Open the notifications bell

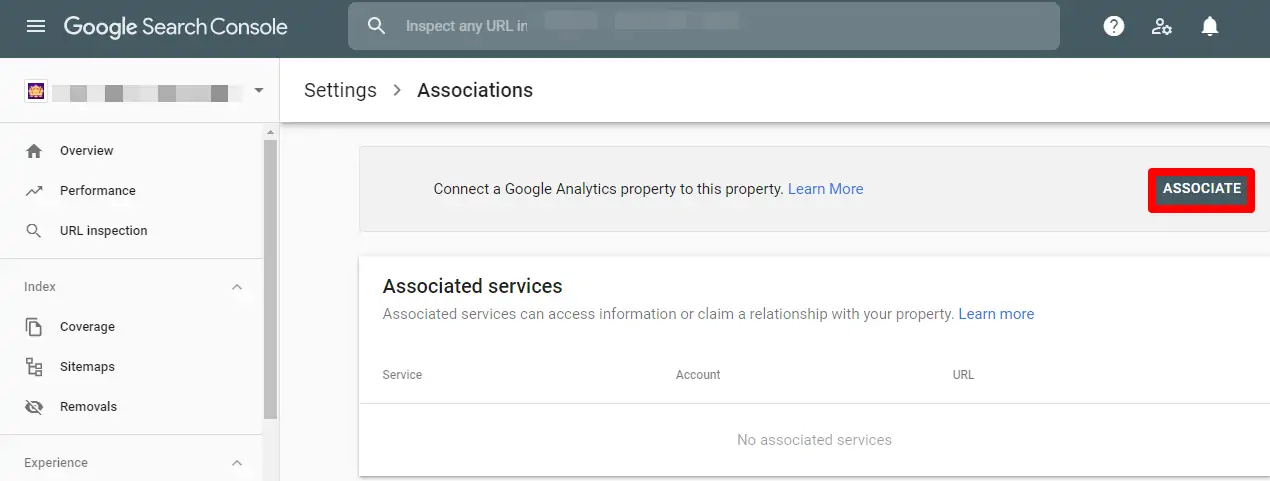coord(1210,27)
